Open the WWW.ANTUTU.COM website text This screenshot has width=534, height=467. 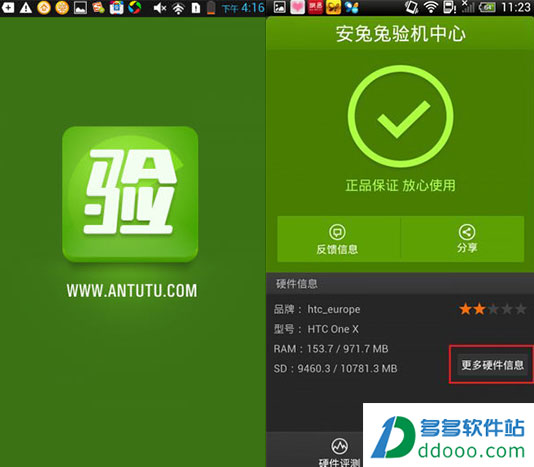[132, 291]
